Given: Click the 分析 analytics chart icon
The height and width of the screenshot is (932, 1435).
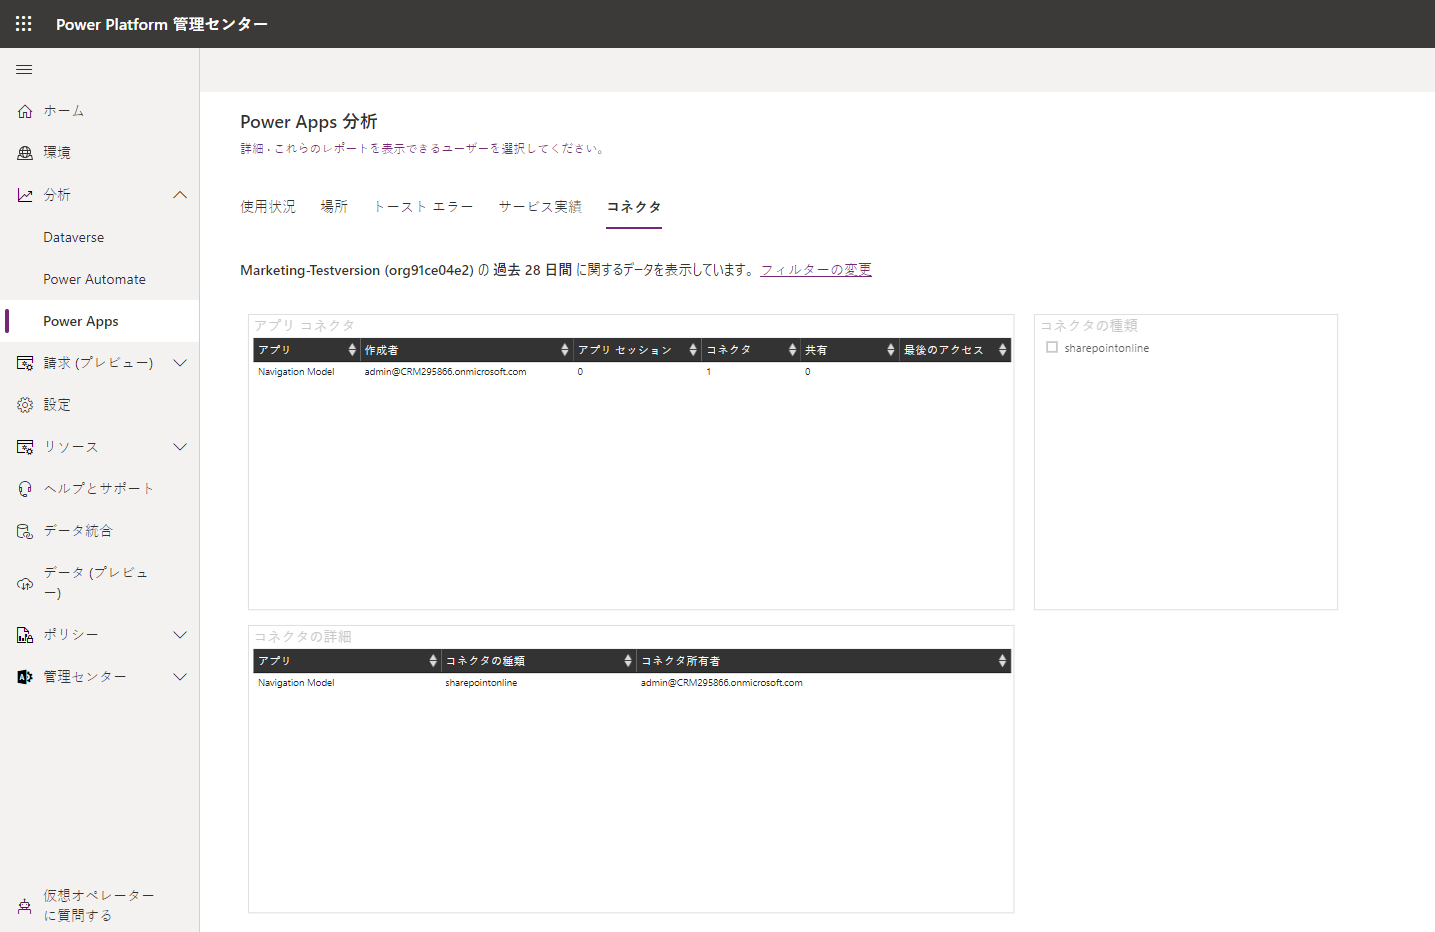Looking at the screenshot, I should [25, 195].
